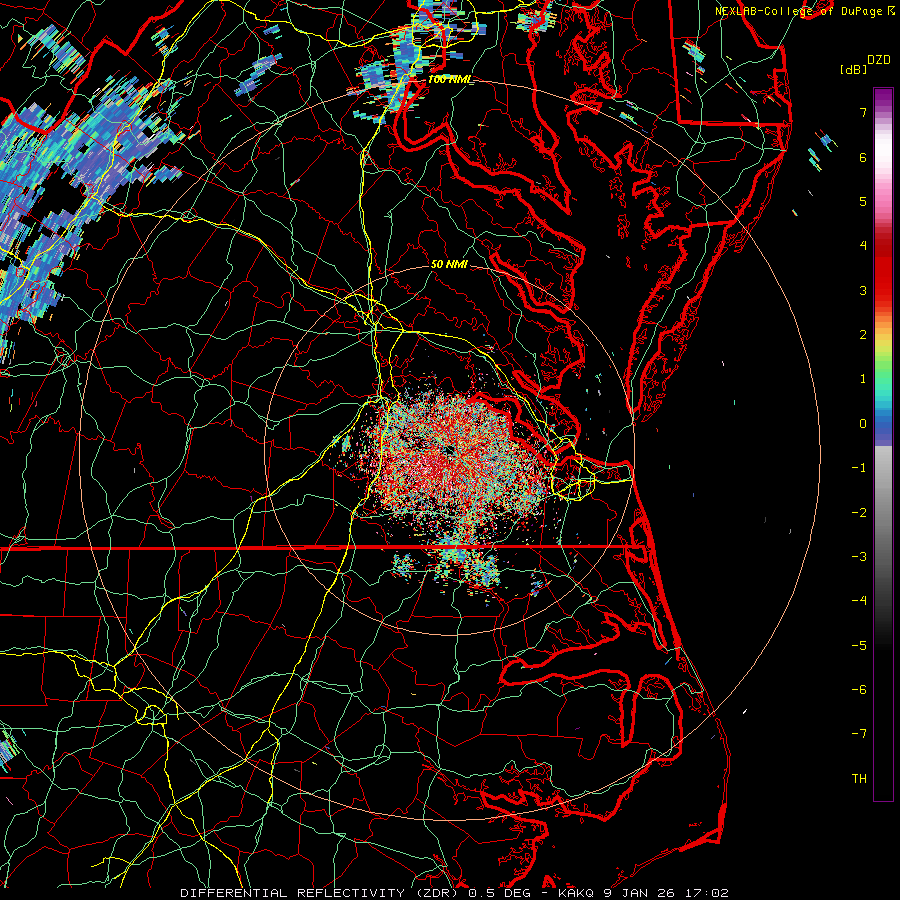
Task: Click the 1 dB scale value
Action: coord(863,379)
